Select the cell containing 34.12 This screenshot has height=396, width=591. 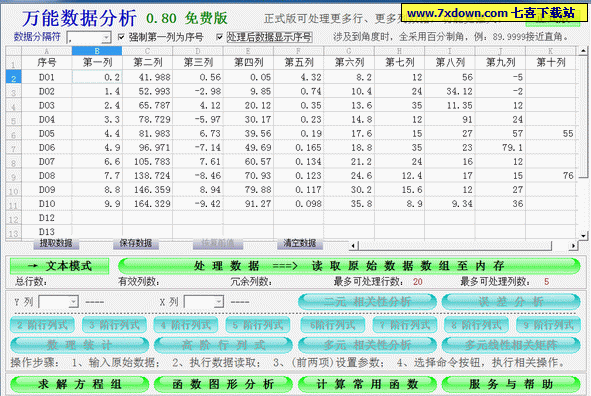[x=450, y=91]
